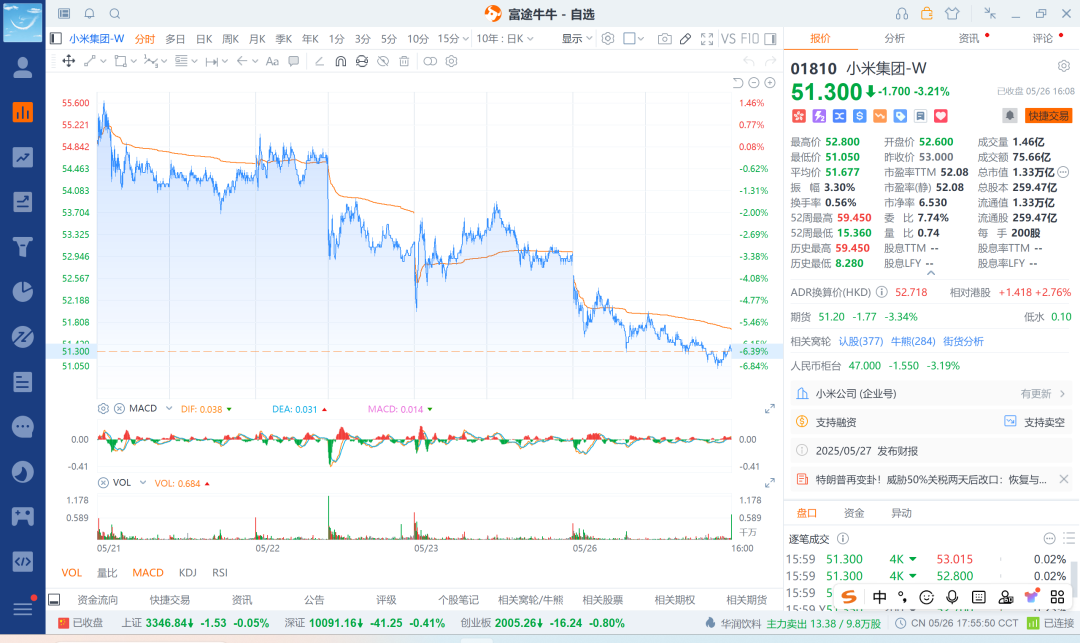This screenshot has height=643, width=1080.
Task: Open chart settings gear in top toolbar
Action: point(608,39)
